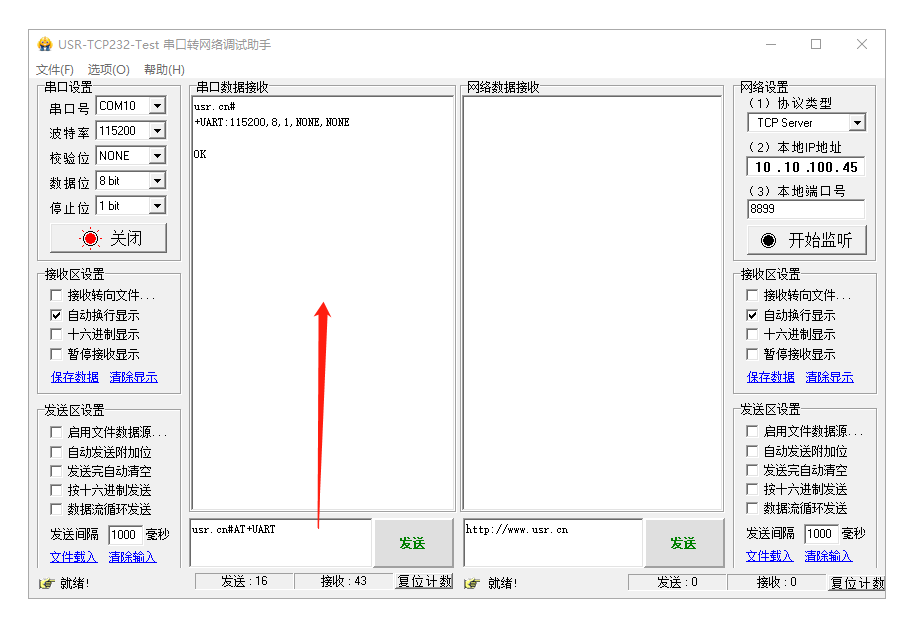Click serial 清除输入 link
The height and width of the screenshot is (619, 912).
(133, 557)
